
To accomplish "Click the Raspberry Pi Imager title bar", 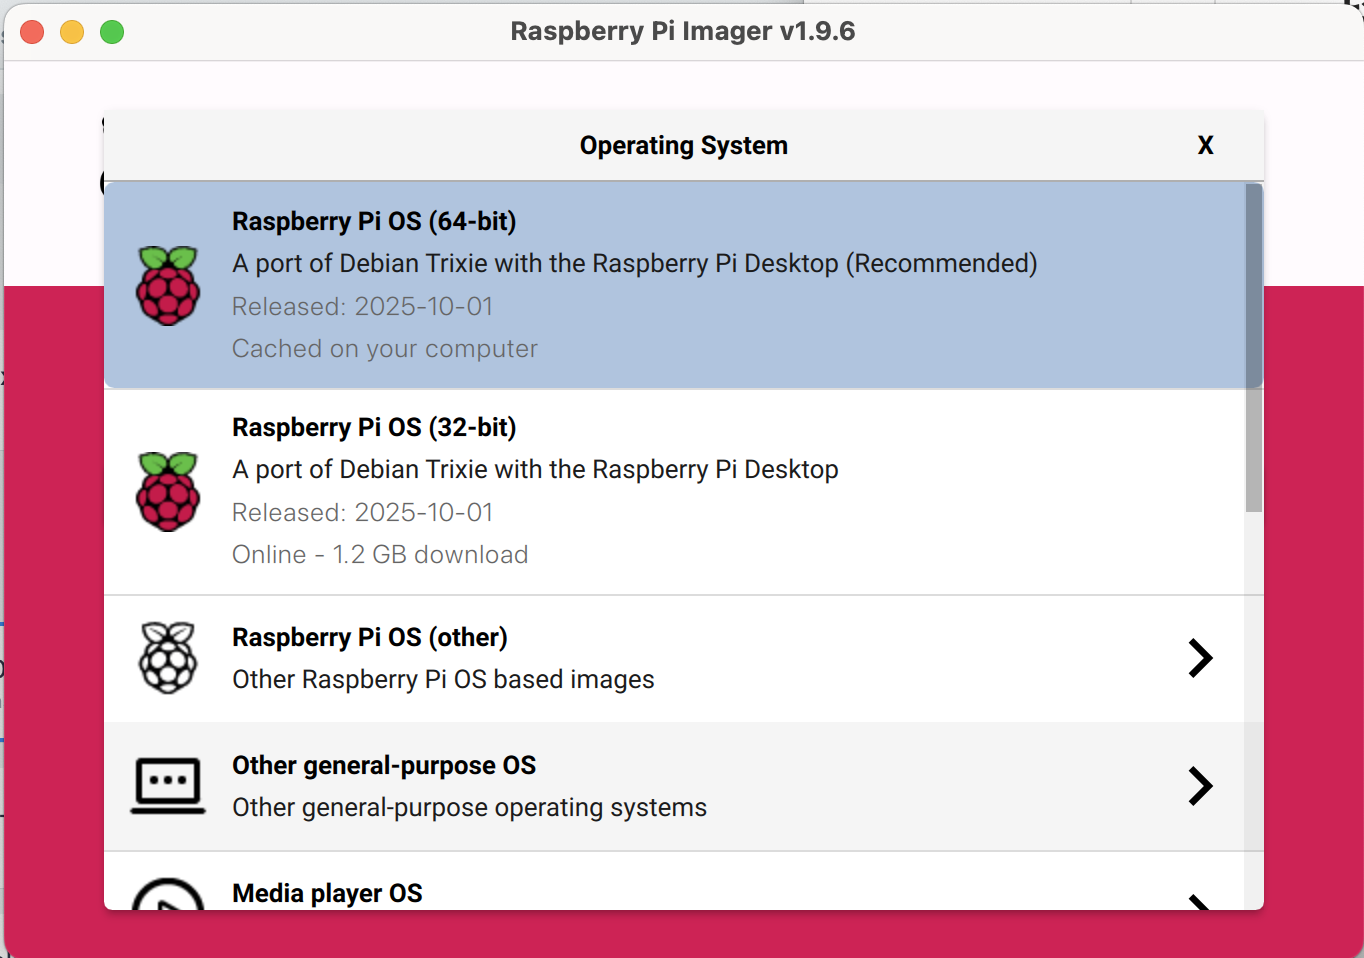I will 683,31.
